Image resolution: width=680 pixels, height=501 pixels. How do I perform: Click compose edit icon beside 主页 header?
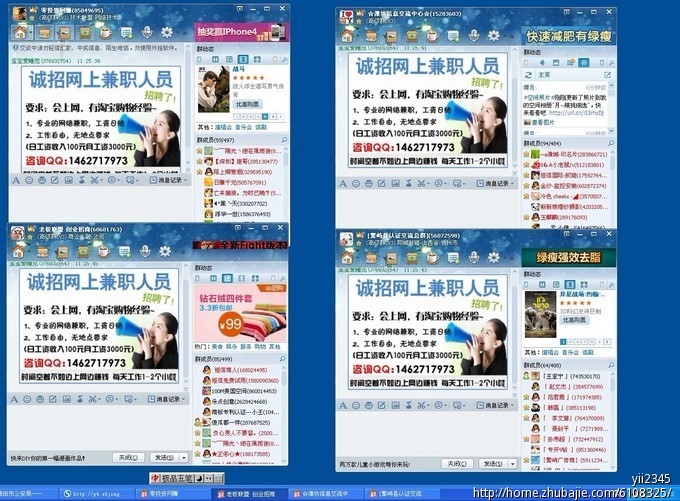click(607, 75)
